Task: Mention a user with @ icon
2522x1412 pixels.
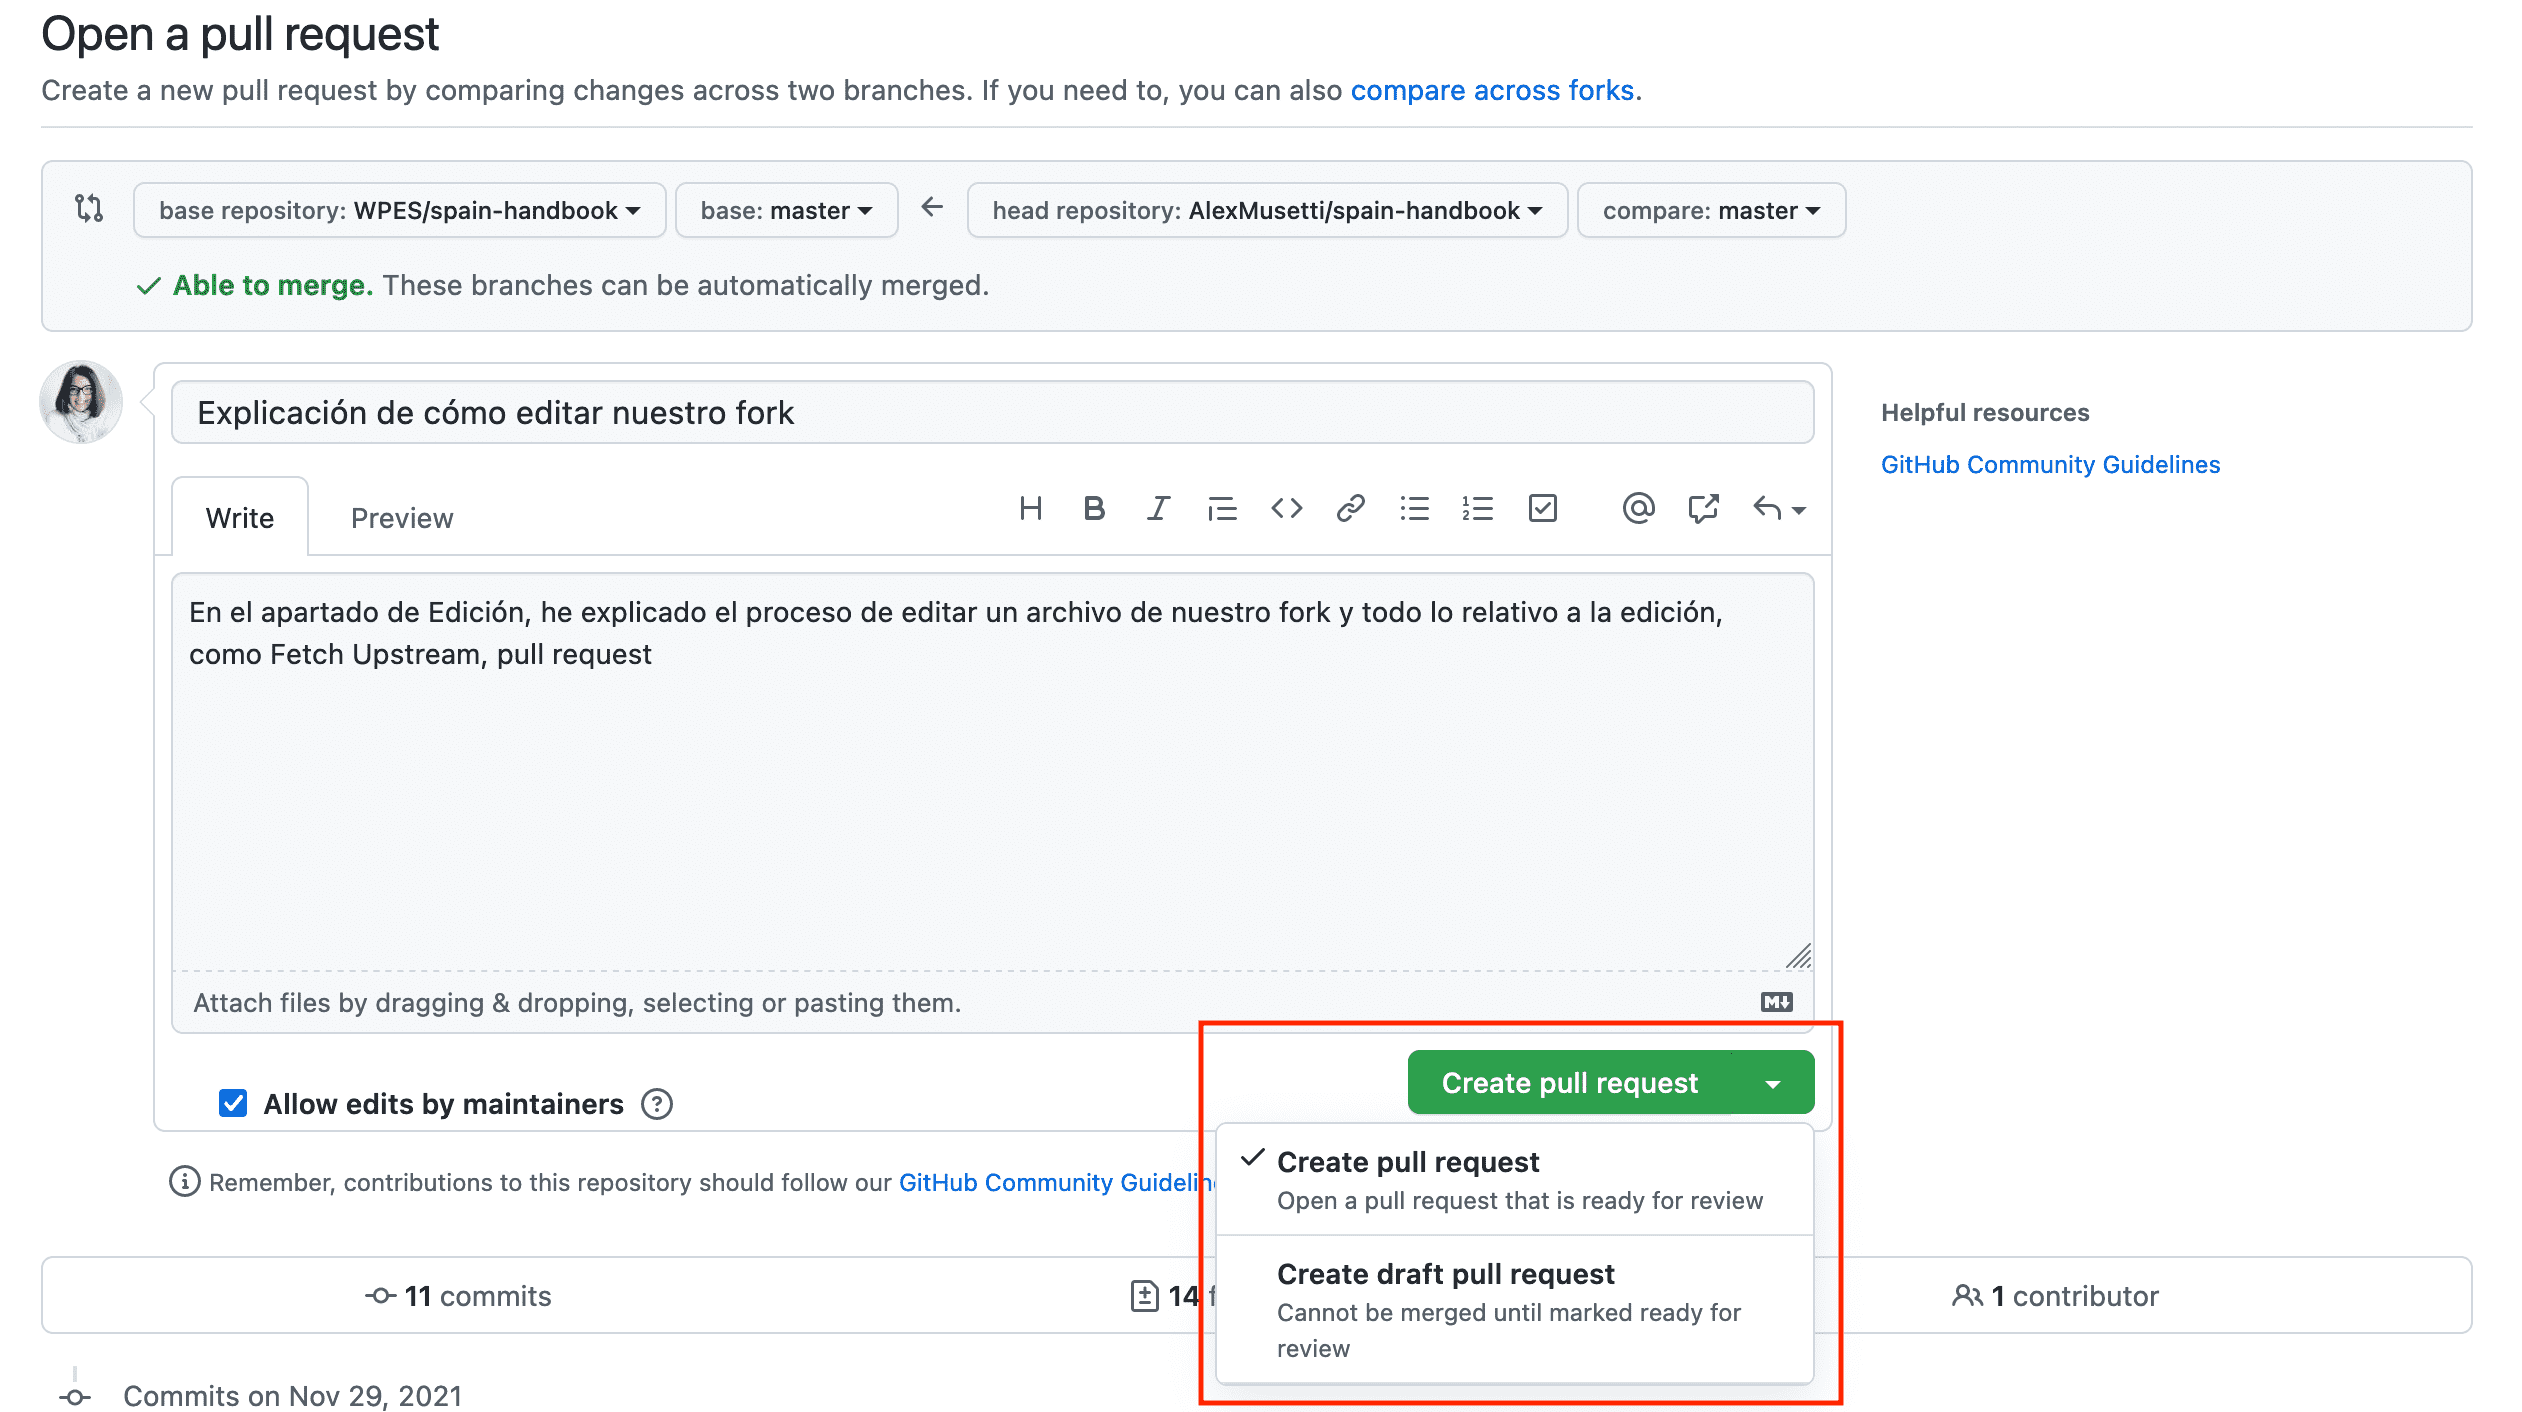Action: coord(1638,509)
